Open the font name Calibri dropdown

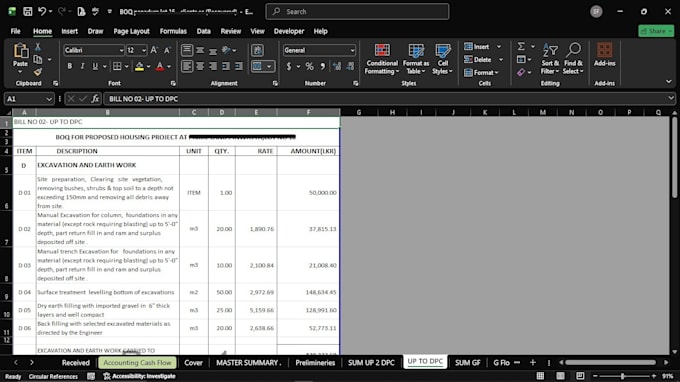coord(121,50)
